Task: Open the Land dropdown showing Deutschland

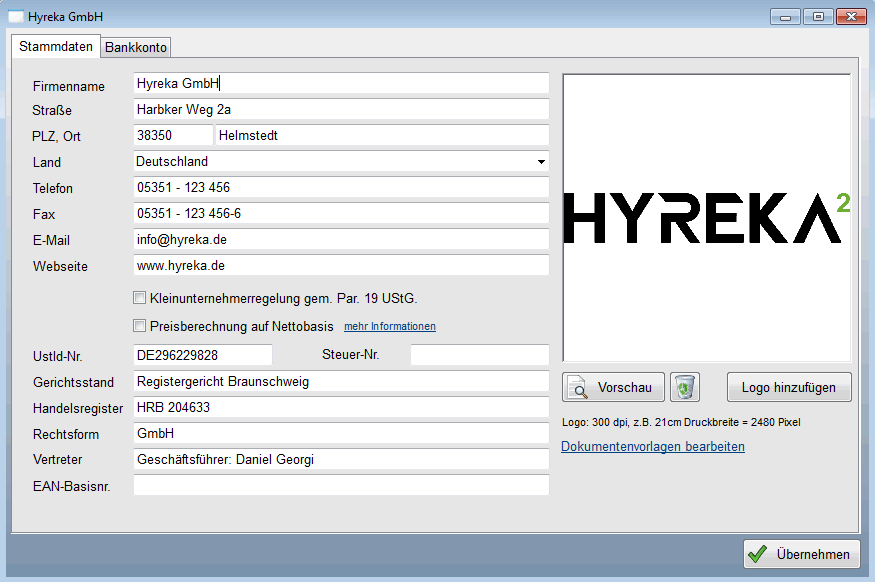Action: click(x=341, y=162)
